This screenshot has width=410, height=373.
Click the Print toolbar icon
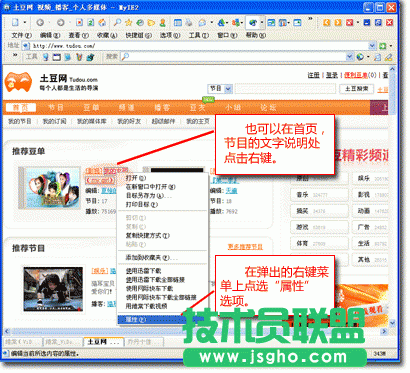point(189,23)
